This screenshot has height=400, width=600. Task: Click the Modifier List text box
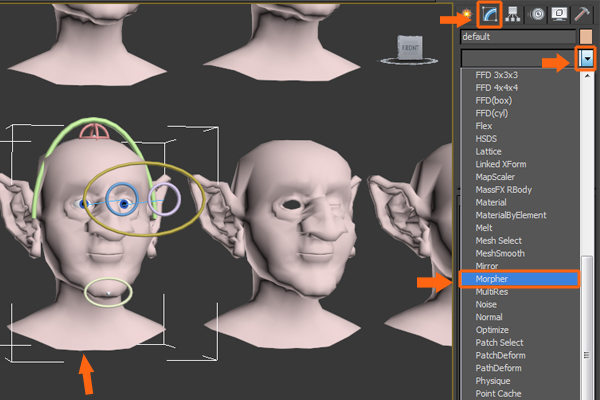[519, 59]
